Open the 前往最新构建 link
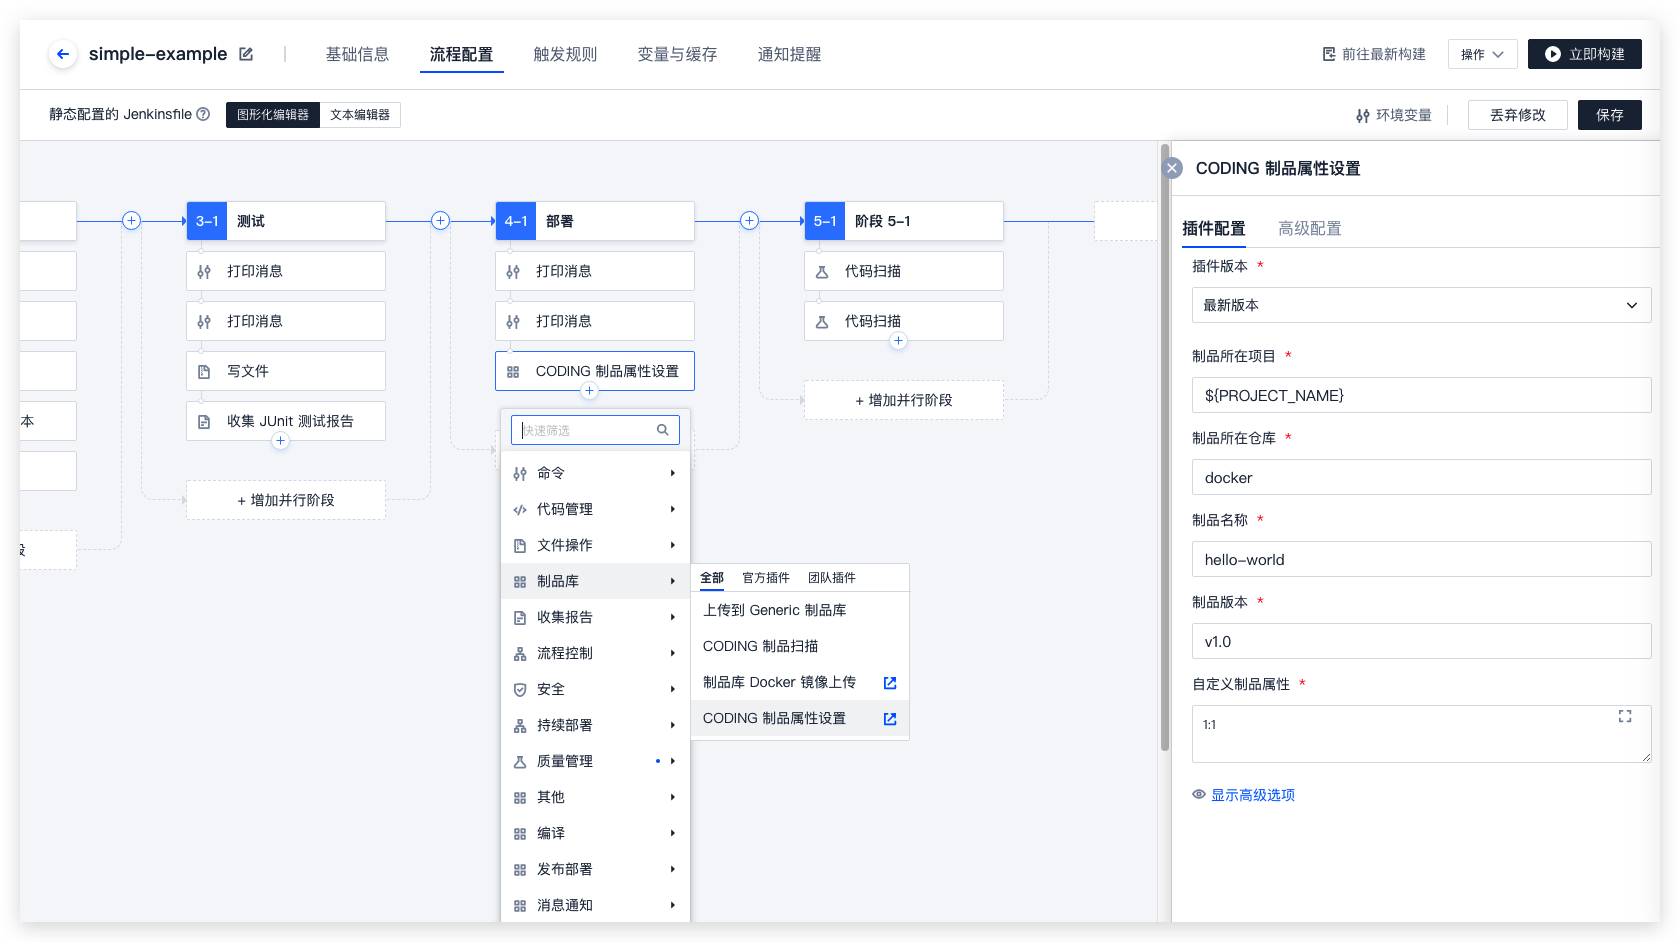Viewport: 1680px width, 942px height. pos(1374,54)
